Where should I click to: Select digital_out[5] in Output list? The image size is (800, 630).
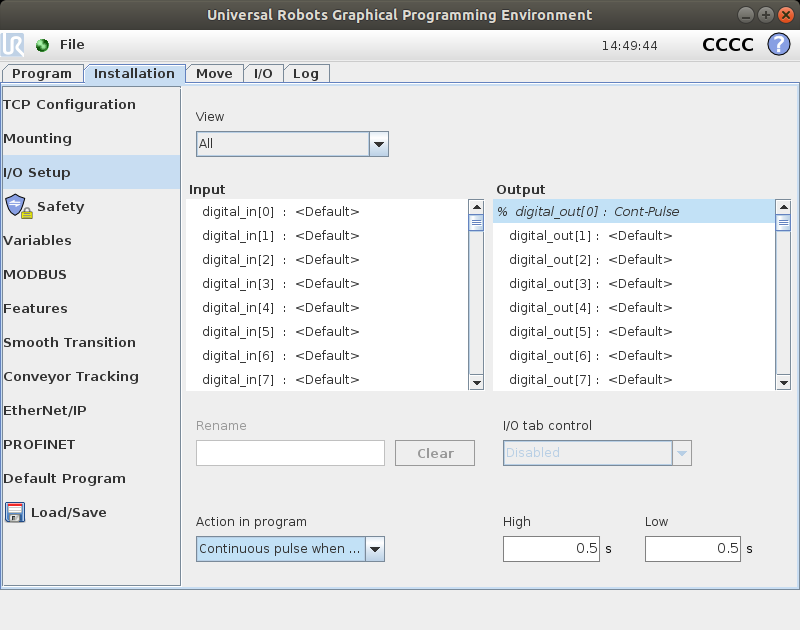click(590, 332)
